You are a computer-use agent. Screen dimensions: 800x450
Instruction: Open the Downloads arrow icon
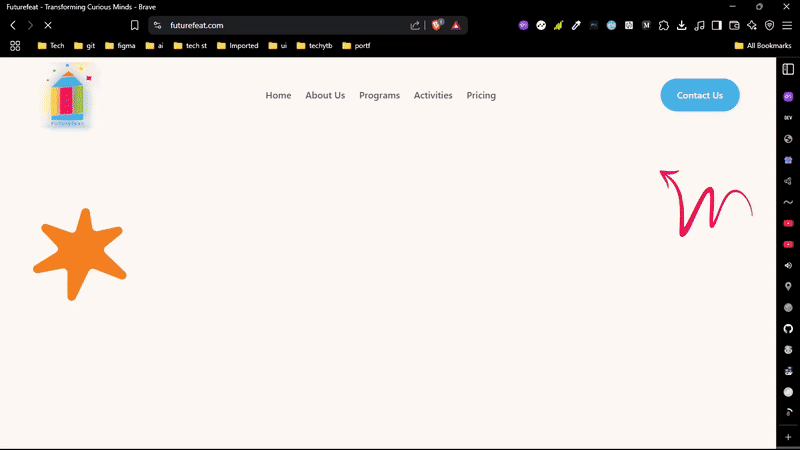click(681, 25)
